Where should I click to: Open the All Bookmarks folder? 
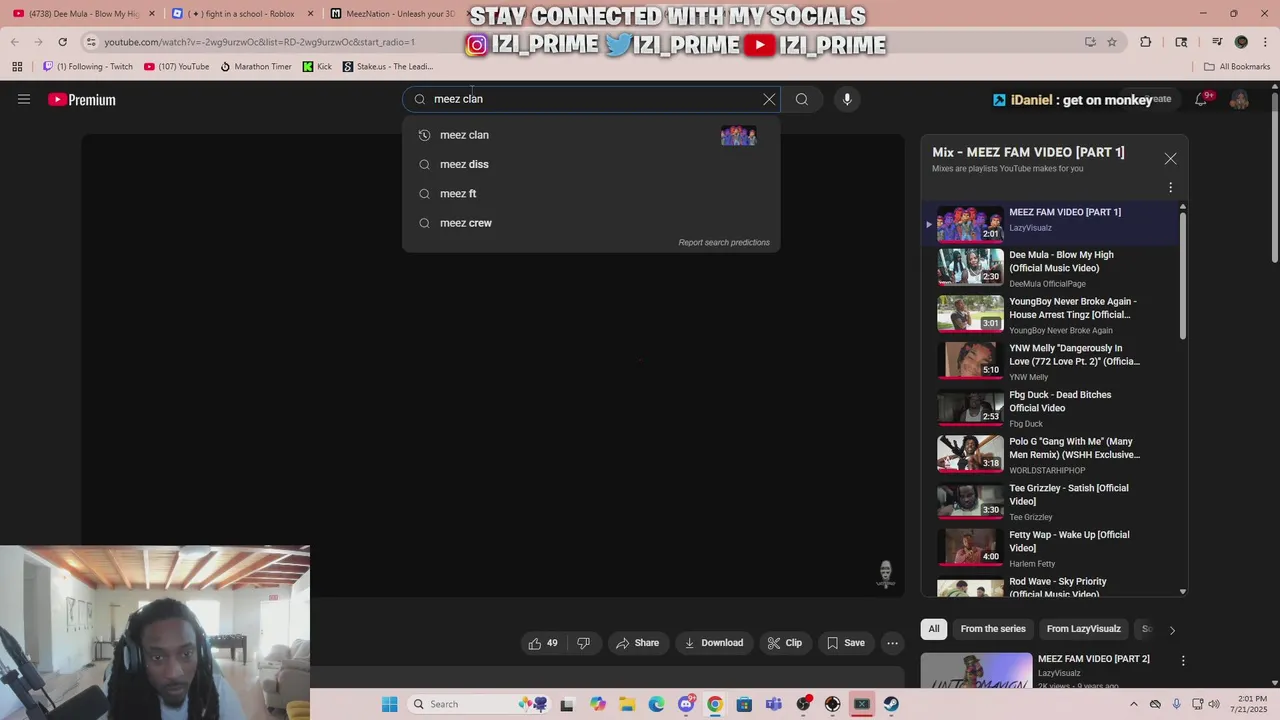1237,67
